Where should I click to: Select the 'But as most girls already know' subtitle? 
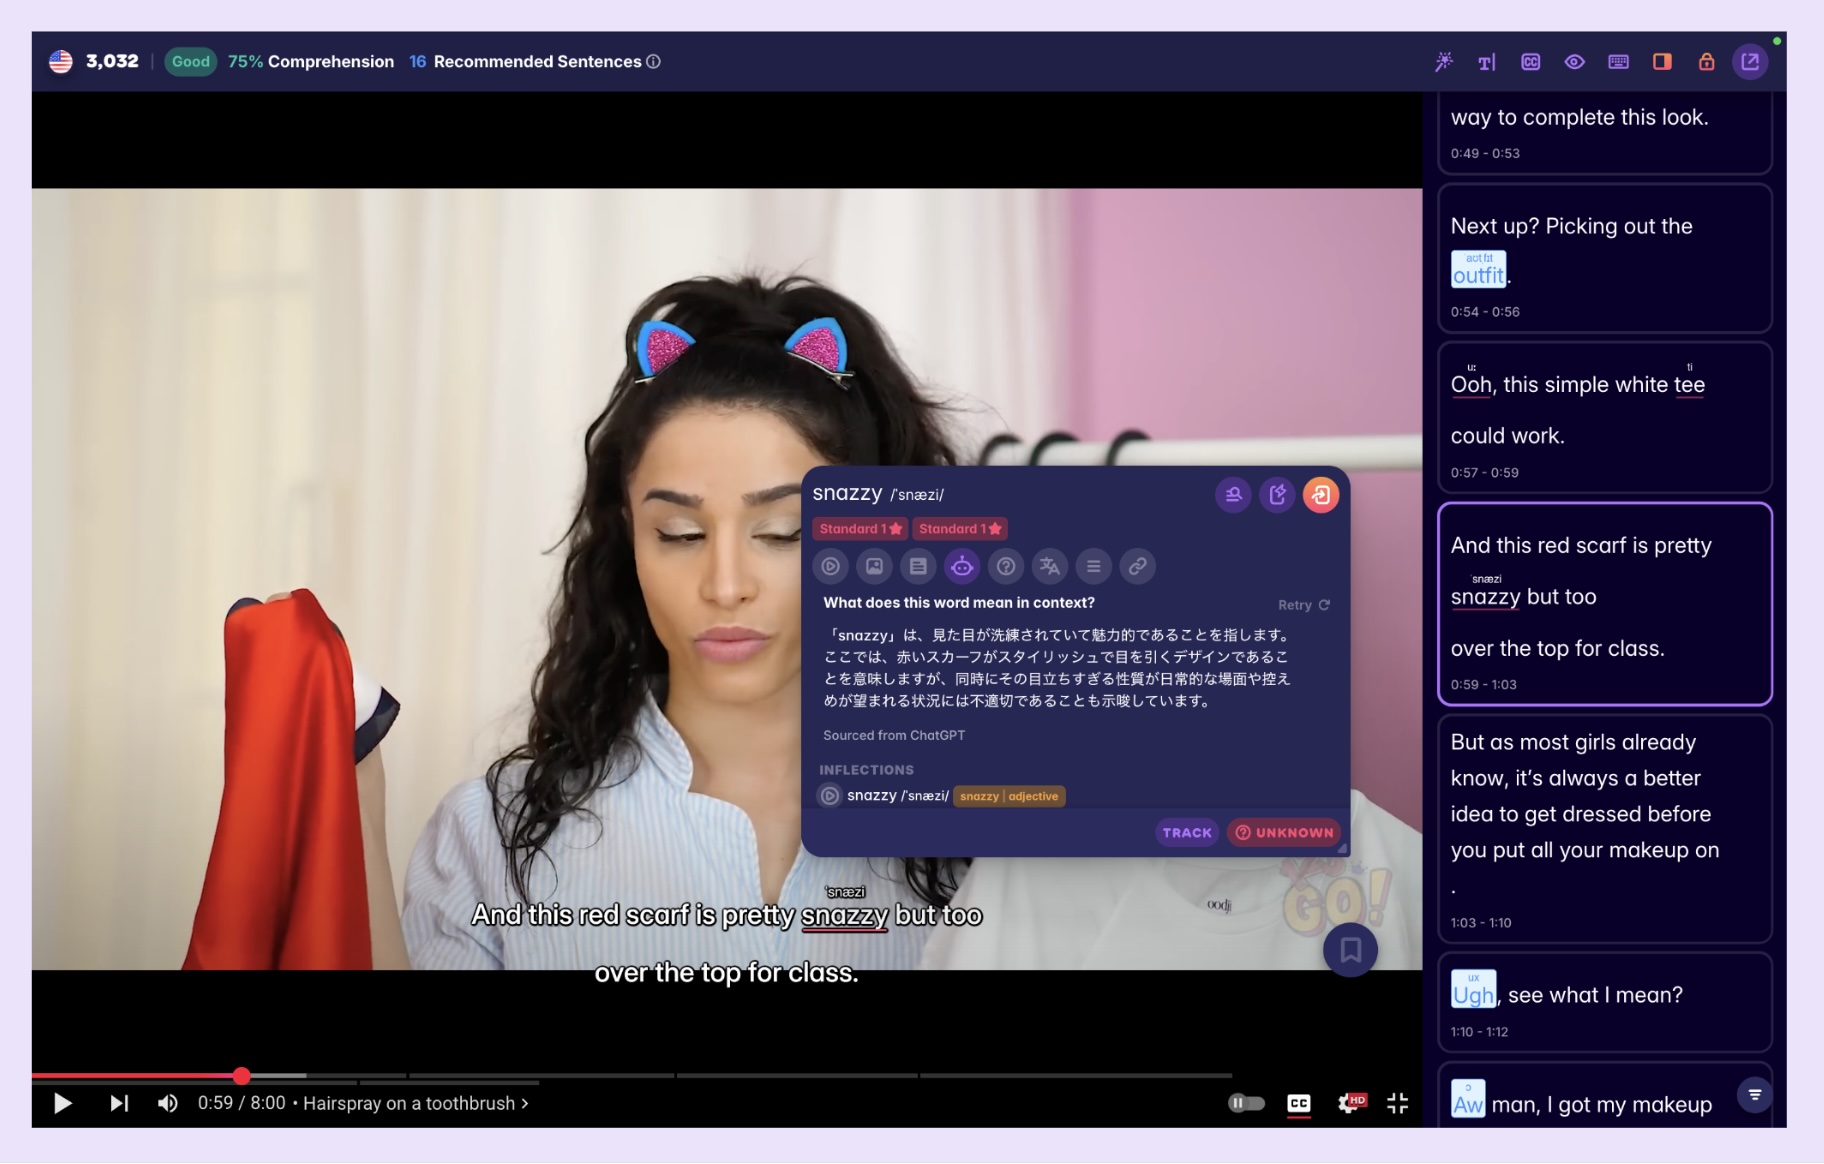click(1604, 829)
